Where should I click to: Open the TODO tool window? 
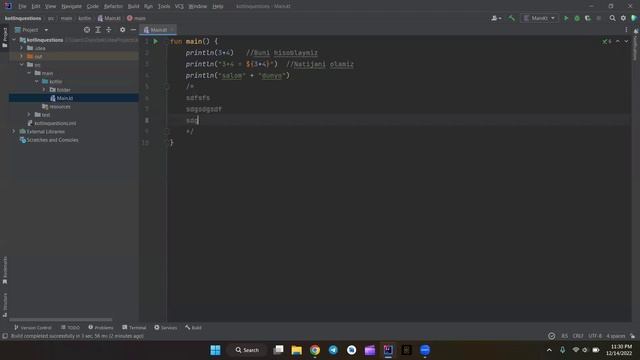click(x=70, y=327)
